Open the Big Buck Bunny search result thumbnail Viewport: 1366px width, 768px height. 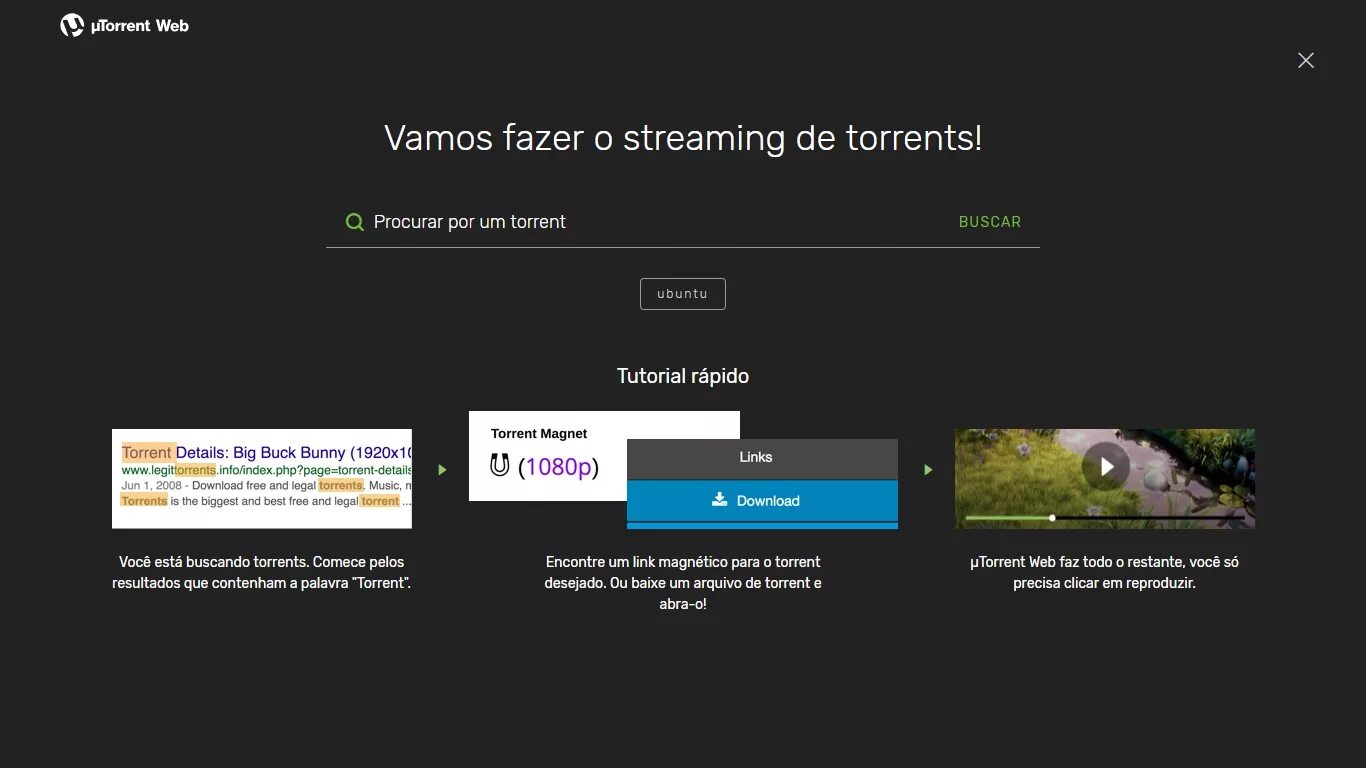[262, 479]
